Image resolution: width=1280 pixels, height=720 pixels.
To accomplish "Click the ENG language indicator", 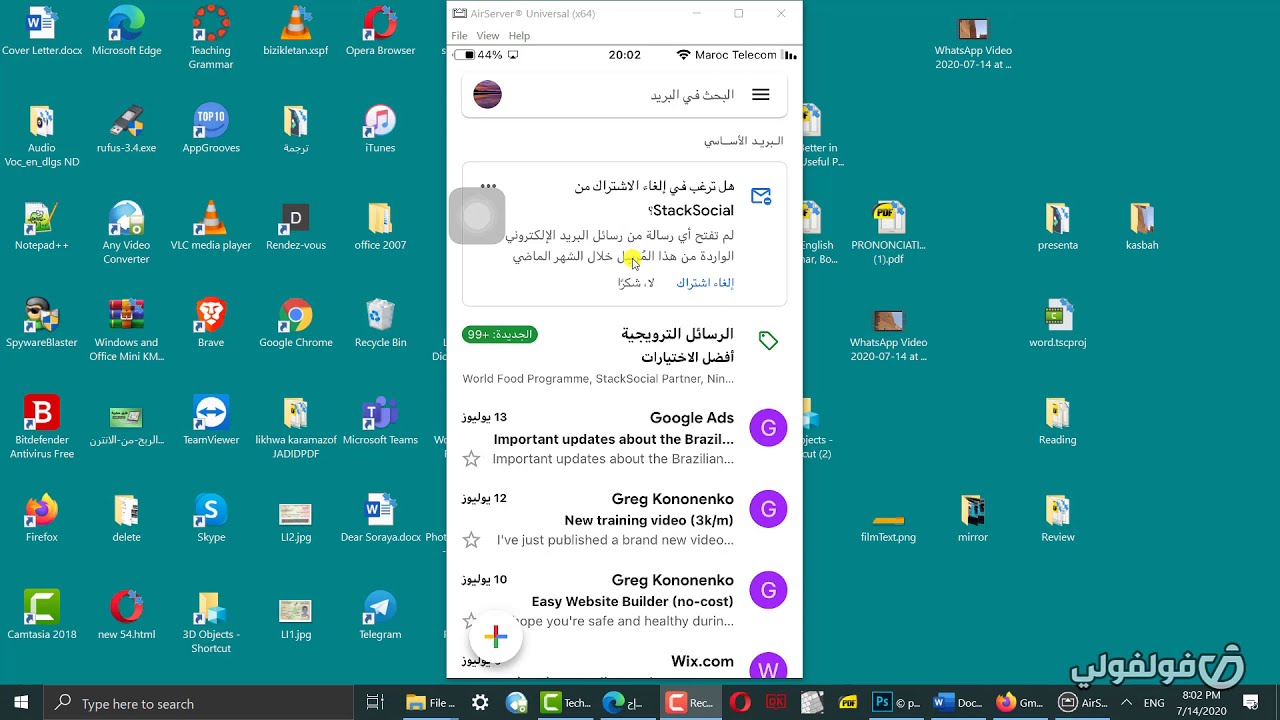I will [1153, 703].
